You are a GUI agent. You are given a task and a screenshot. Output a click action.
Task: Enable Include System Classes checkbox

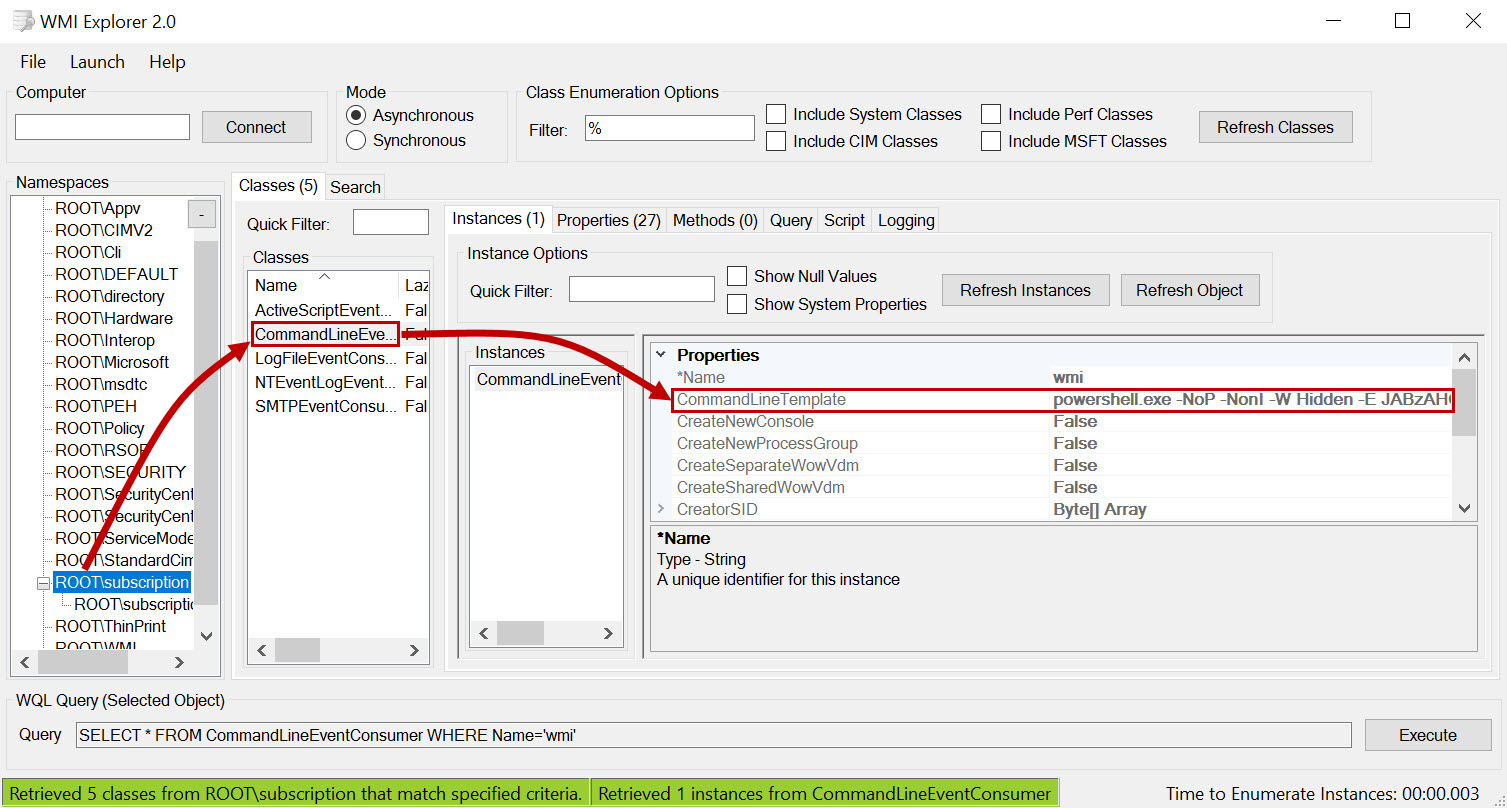click(x=776, y=114)
